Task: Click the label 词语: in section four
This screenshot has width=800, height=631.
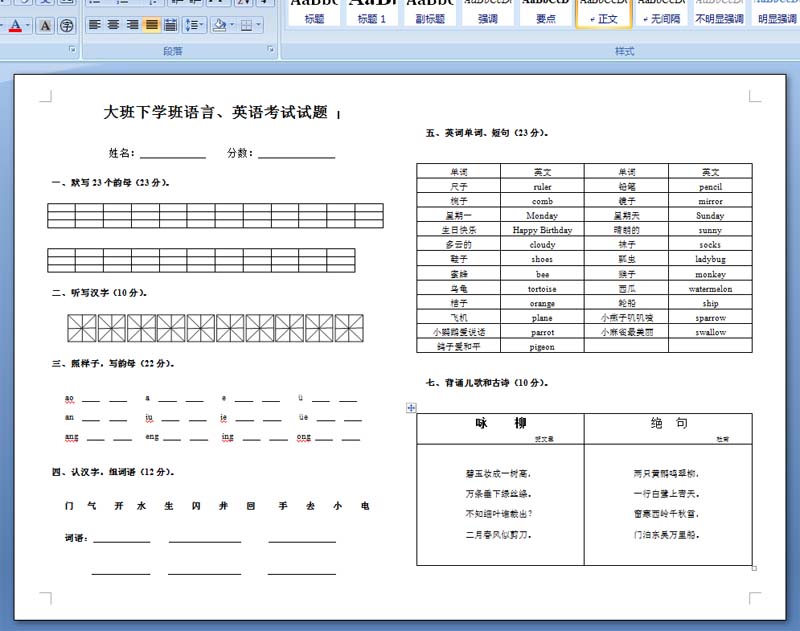Action: point(76,538)
